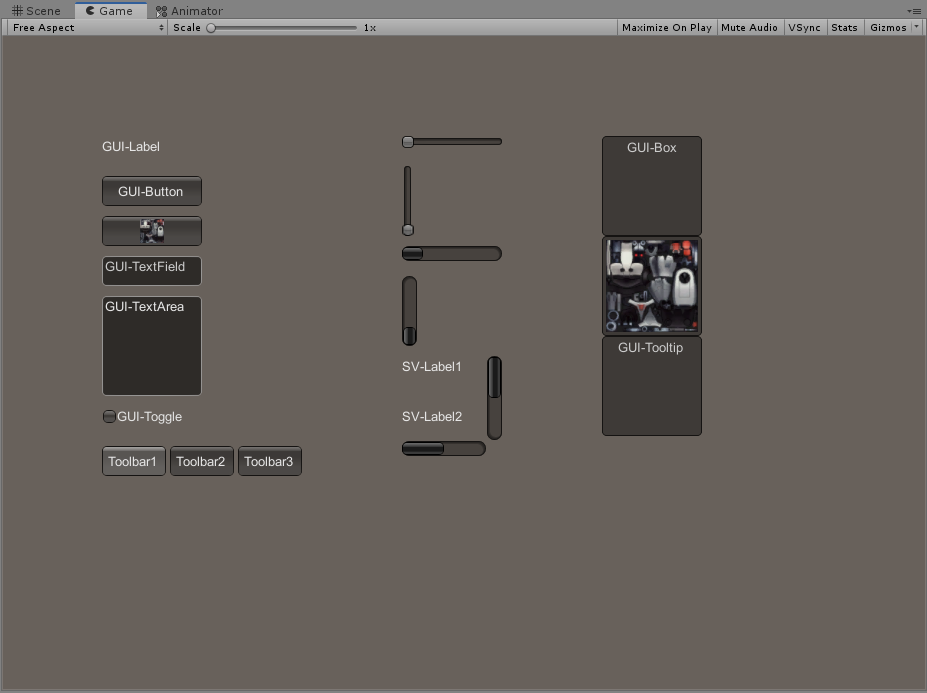Select Toolbar1 in the toolbar group
The height and width of the screenshot is (693, 927).
(x=133, y=461)
